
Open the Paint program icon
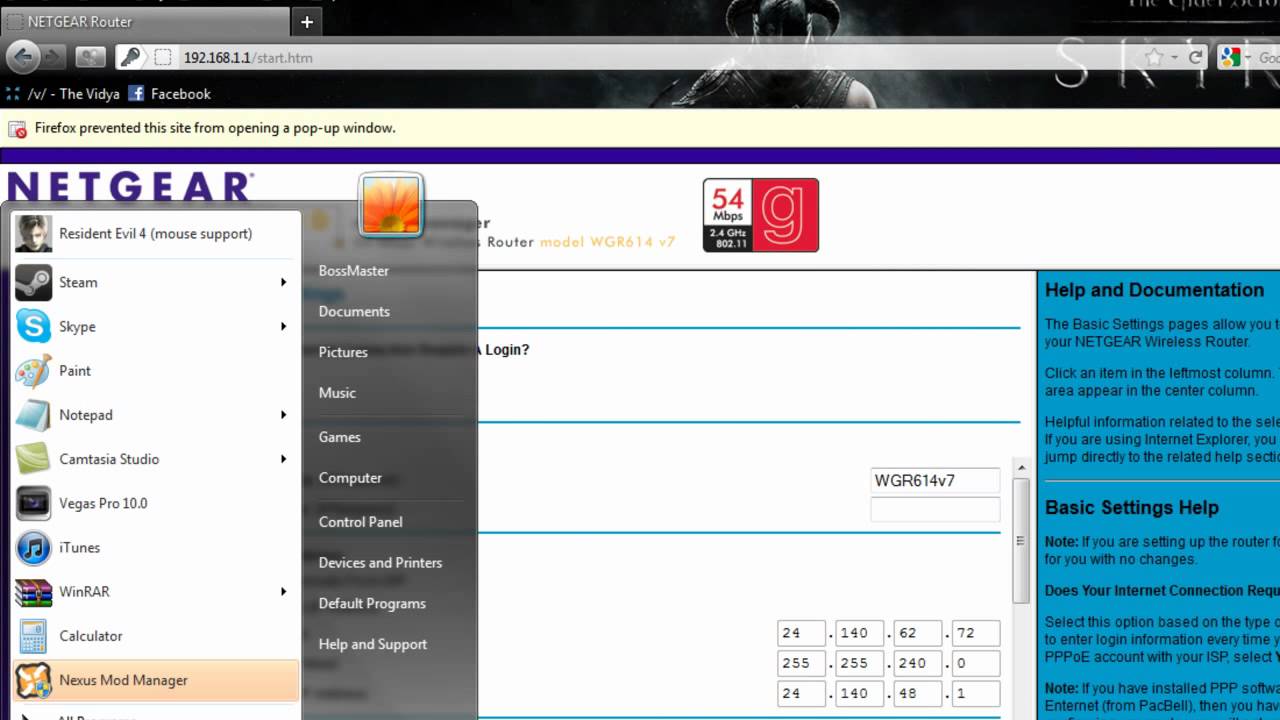tap(33, 371)
